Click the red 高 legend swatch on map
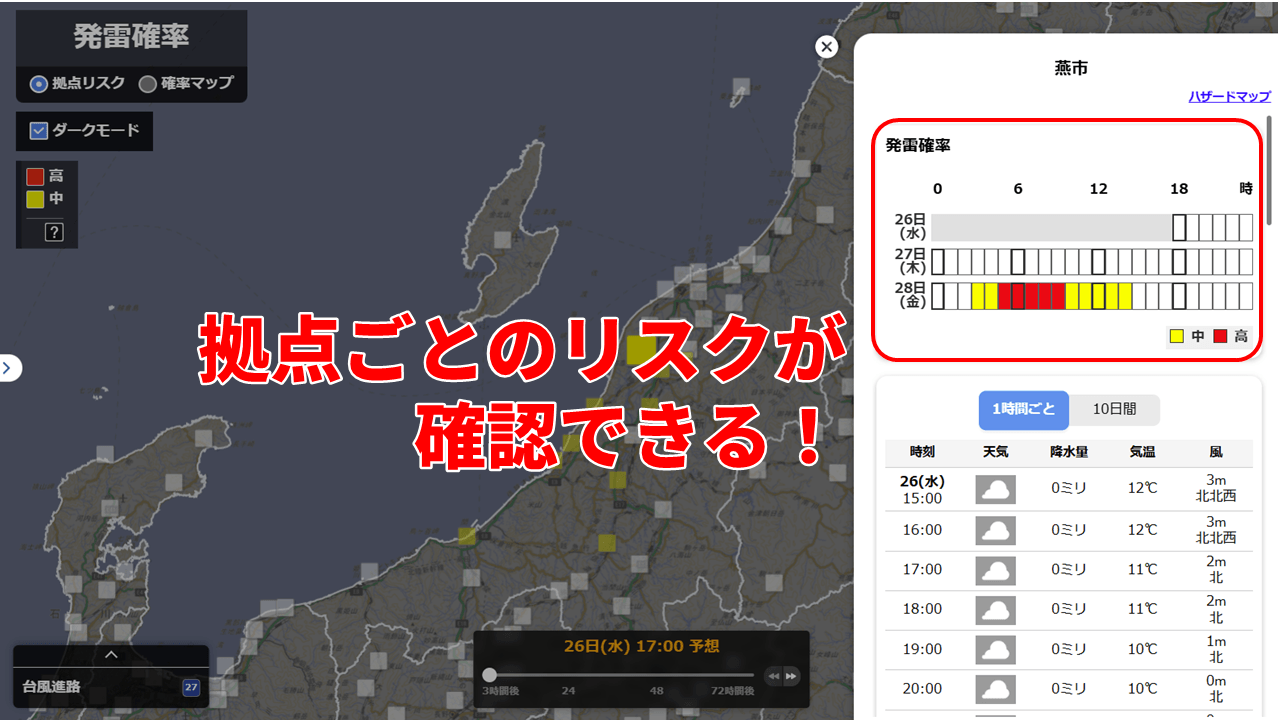Viewport: 1280px width, 720px height. [35, 176]
